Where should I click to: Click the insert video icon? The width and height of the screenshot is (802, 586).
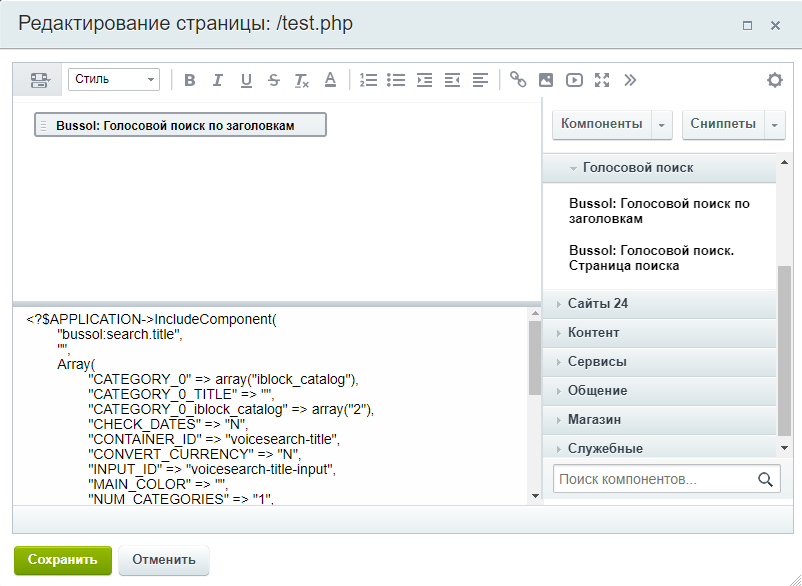574,80
